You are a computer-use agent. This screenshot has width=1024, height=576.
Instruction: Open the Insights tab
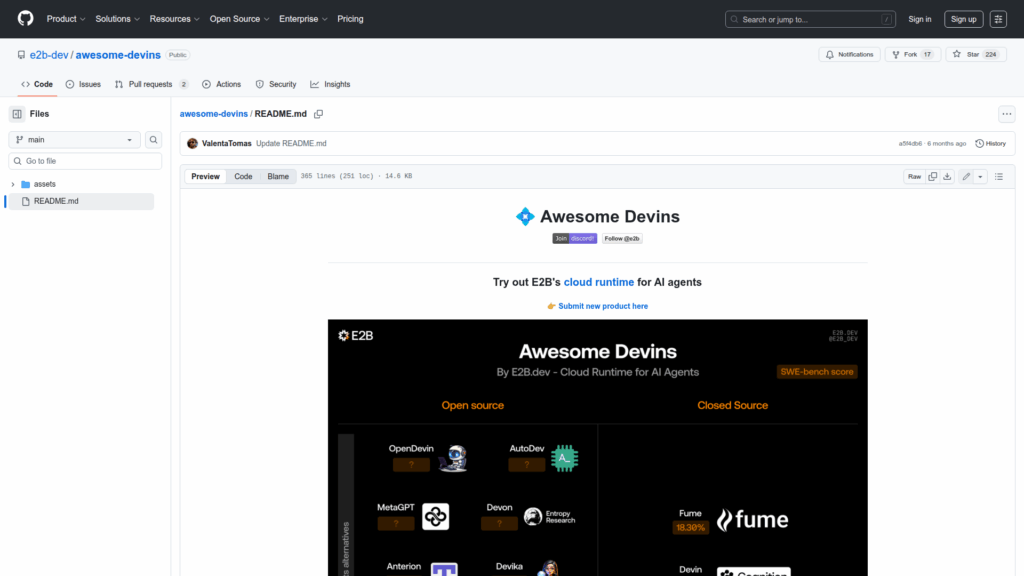point(330,84)
